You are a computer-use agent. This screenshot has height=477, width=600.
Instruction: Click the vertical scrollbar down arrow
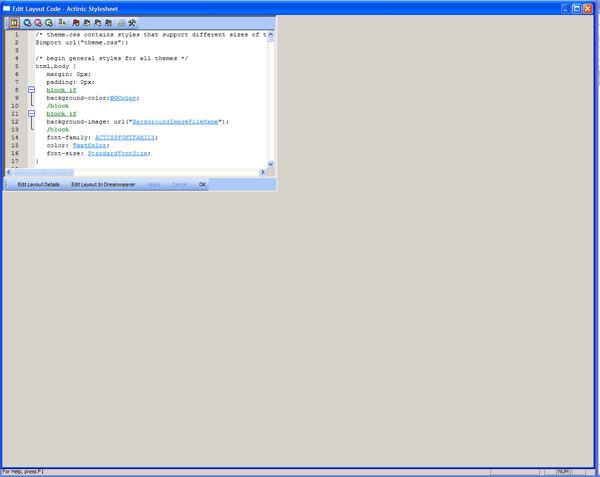[270, 164]
